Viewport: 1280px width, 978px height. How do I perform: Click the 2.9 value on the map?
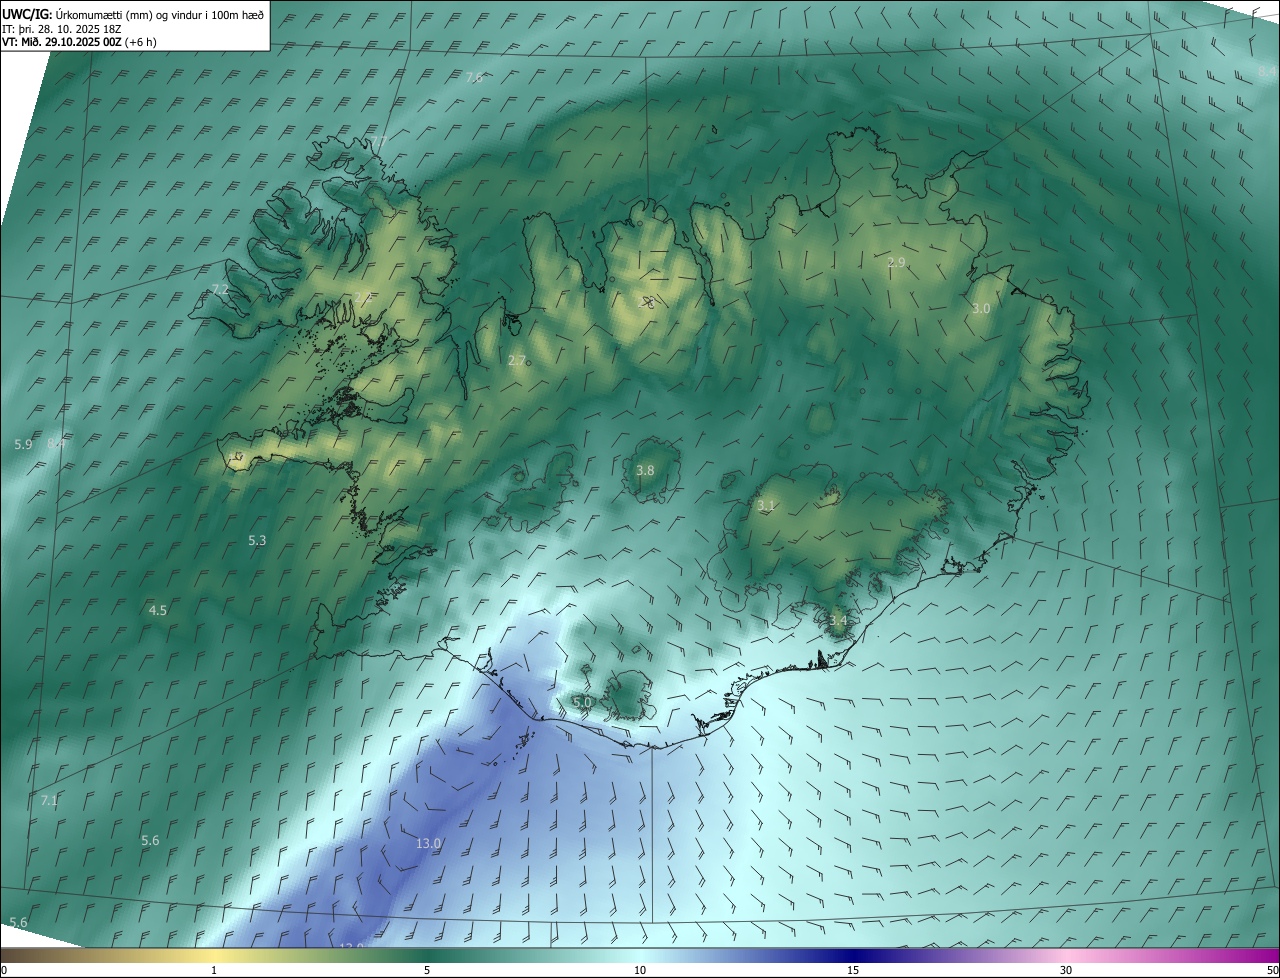point(896,262)
